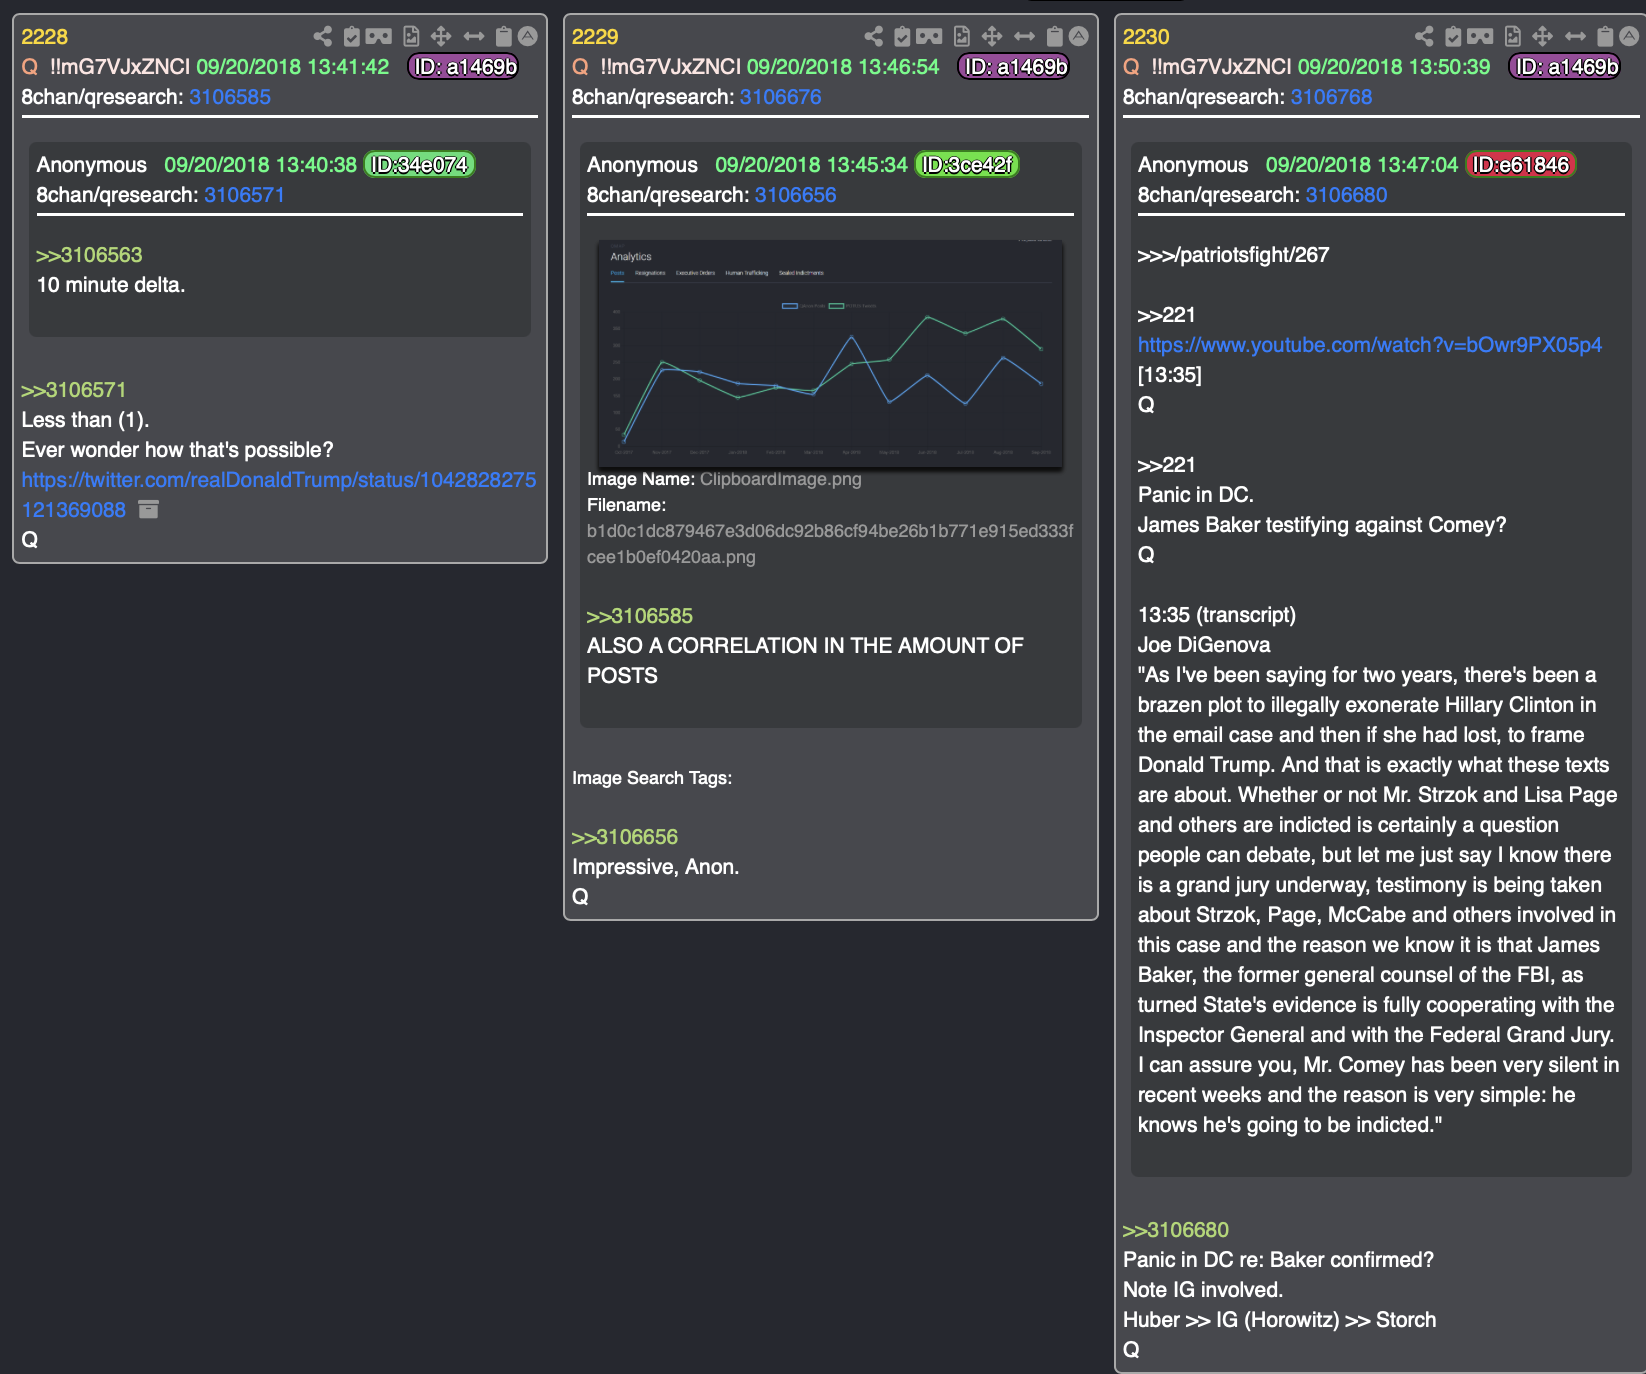Click the filename hash ending cee1b0ef0420aa.png
This screenshot has height=1374, width=1646.
click(x=830, y=544)
